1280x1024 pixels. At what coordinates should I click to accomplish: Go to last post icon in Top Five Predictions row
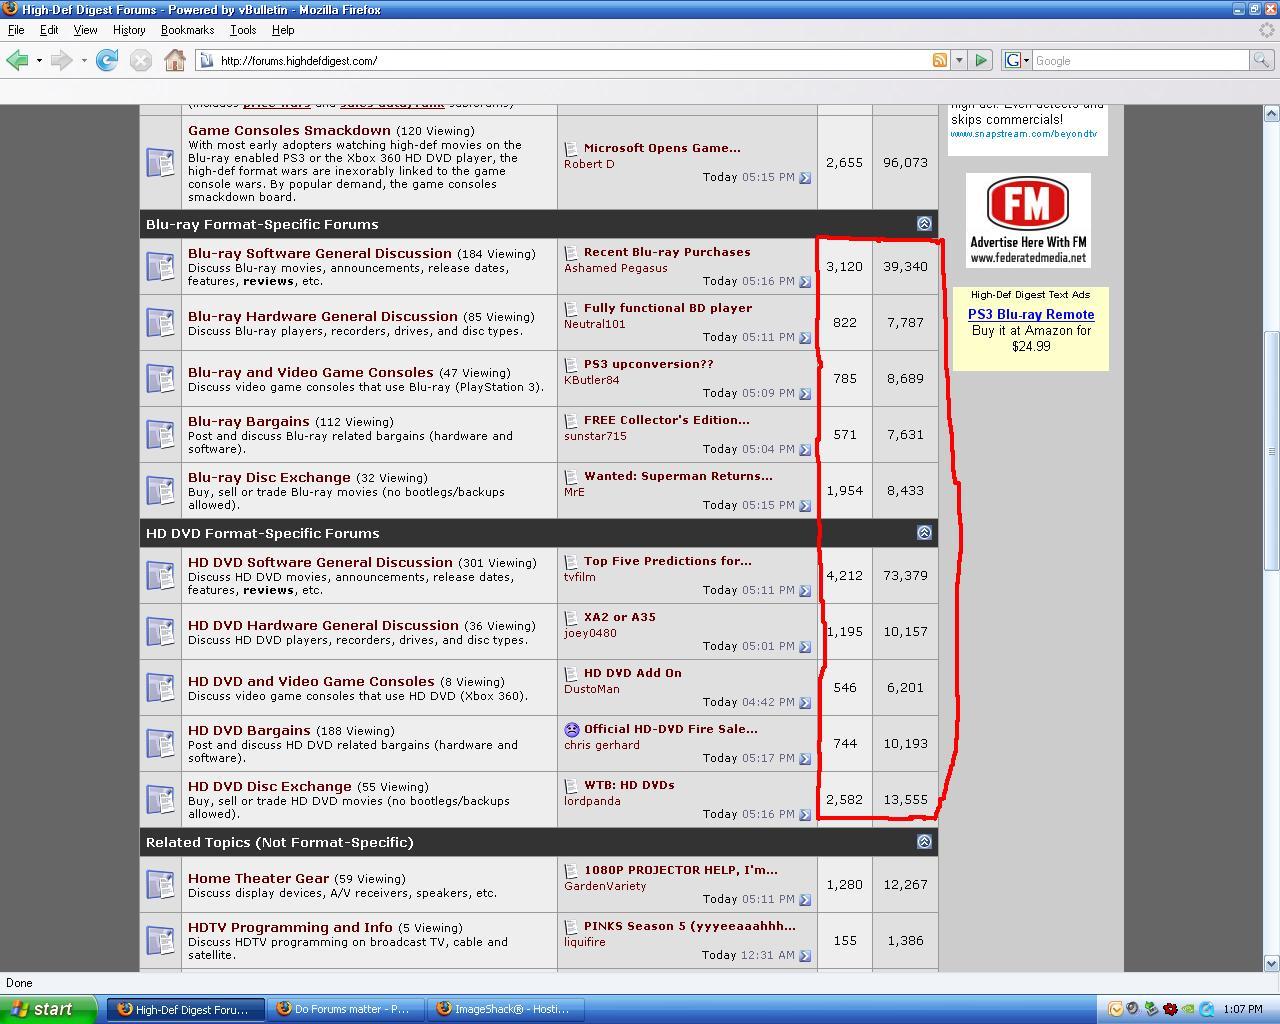[804, 591]
